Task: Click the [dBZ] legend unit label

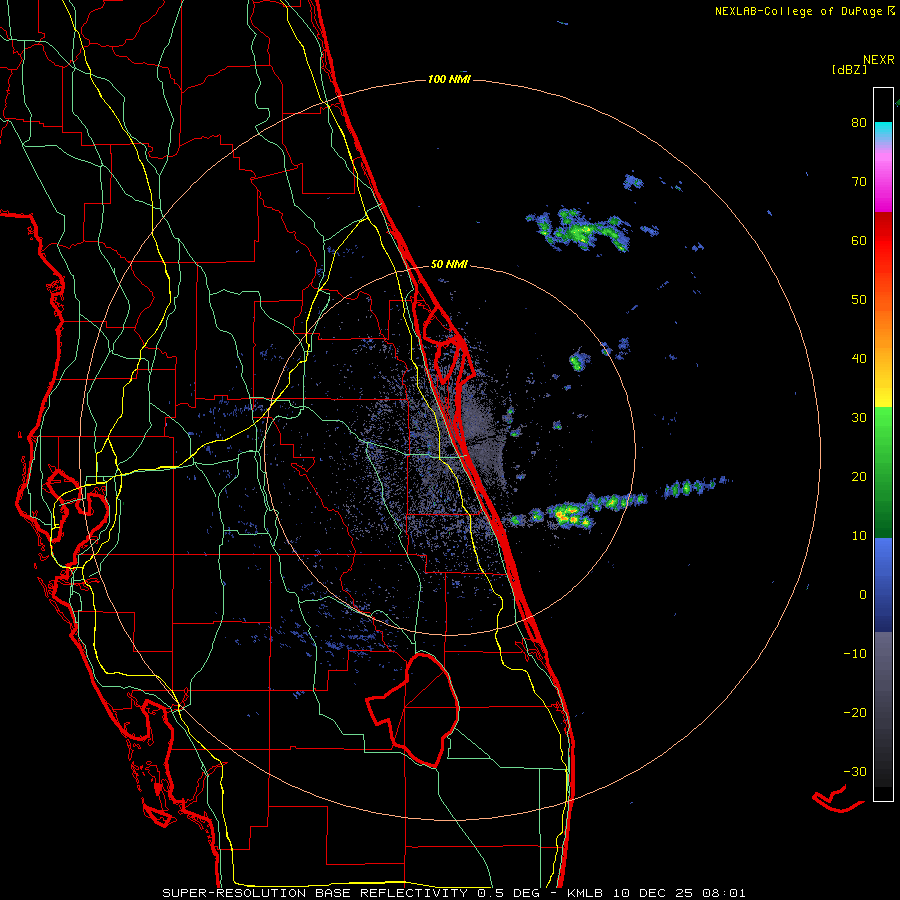Action: point(849,69)
